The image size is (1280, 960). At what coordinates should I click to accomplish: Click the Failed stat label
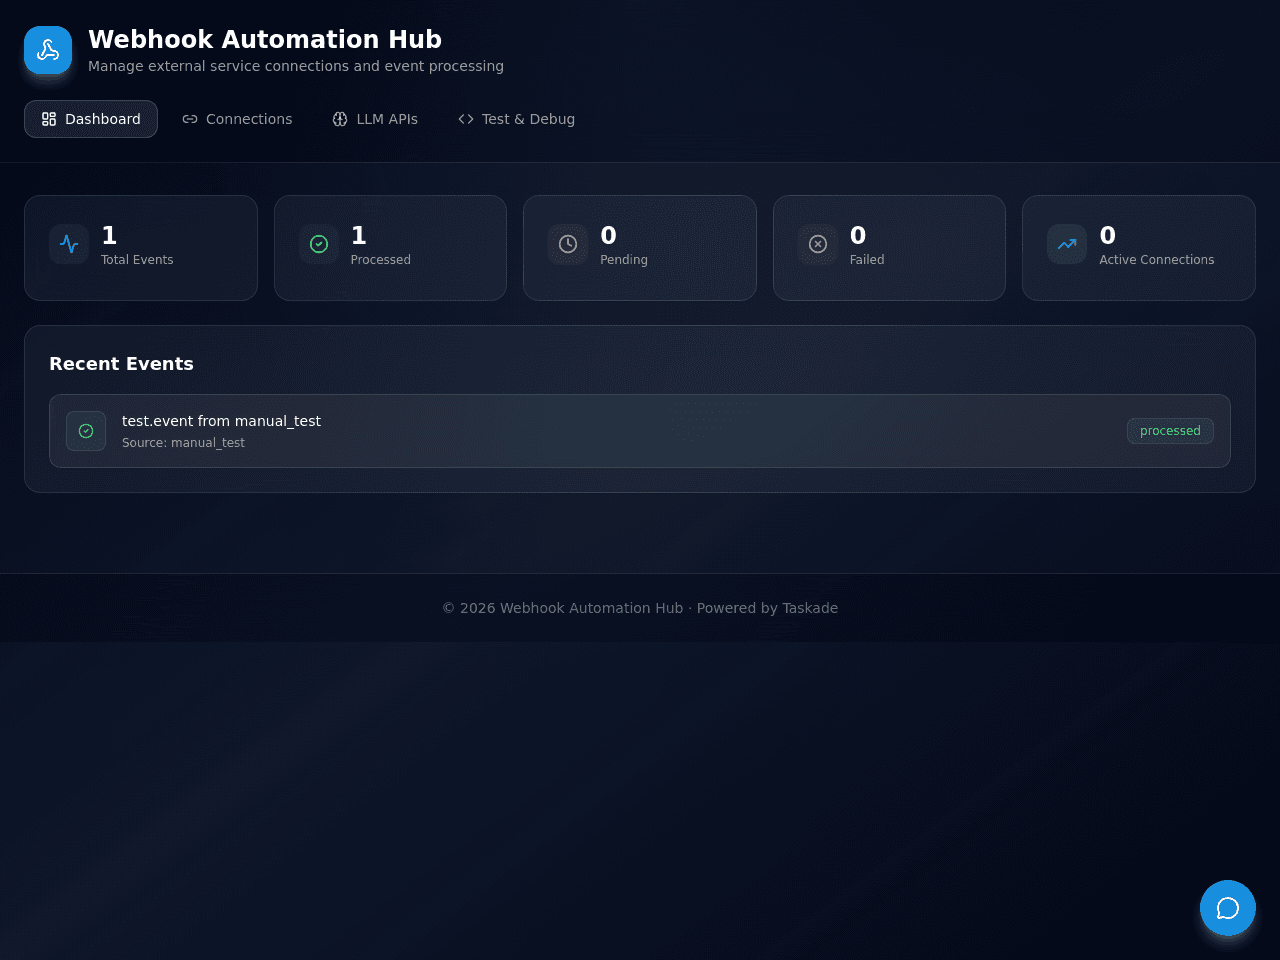click(x=867, y=260)
